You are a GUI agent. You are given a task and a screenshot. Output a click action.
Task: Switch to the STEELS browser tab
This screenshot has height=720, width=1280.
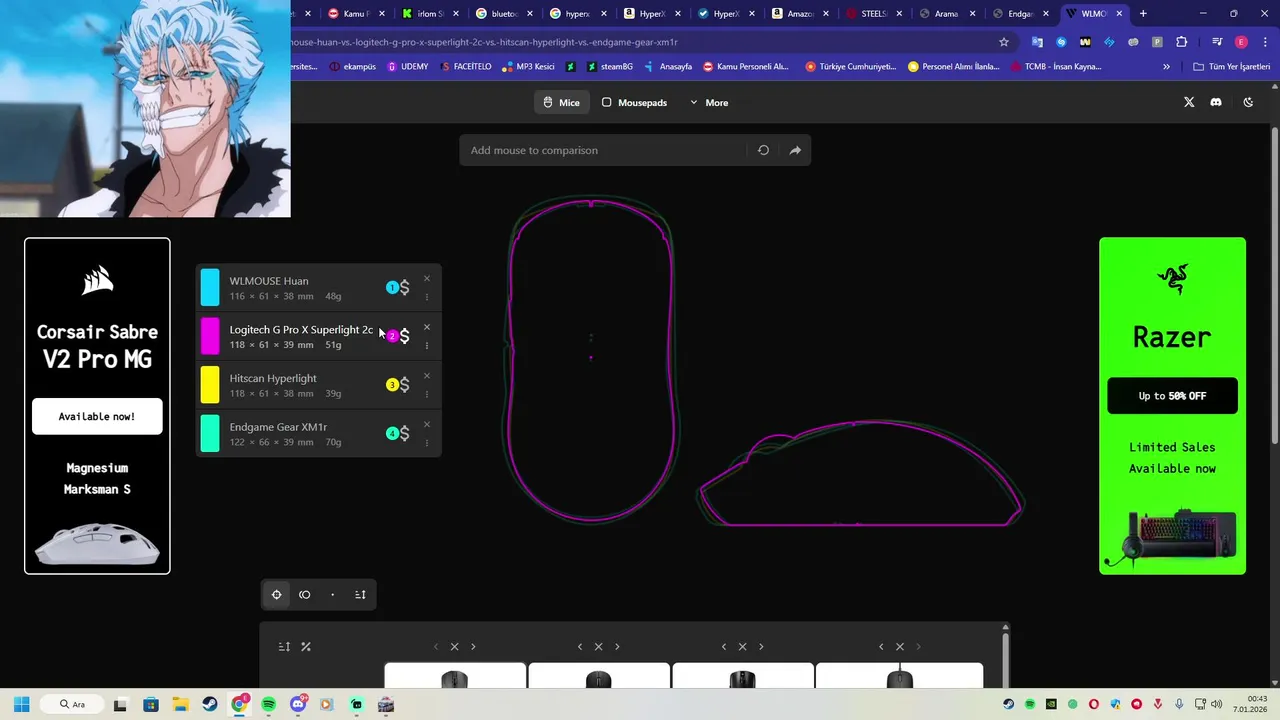tap(875, 14)
